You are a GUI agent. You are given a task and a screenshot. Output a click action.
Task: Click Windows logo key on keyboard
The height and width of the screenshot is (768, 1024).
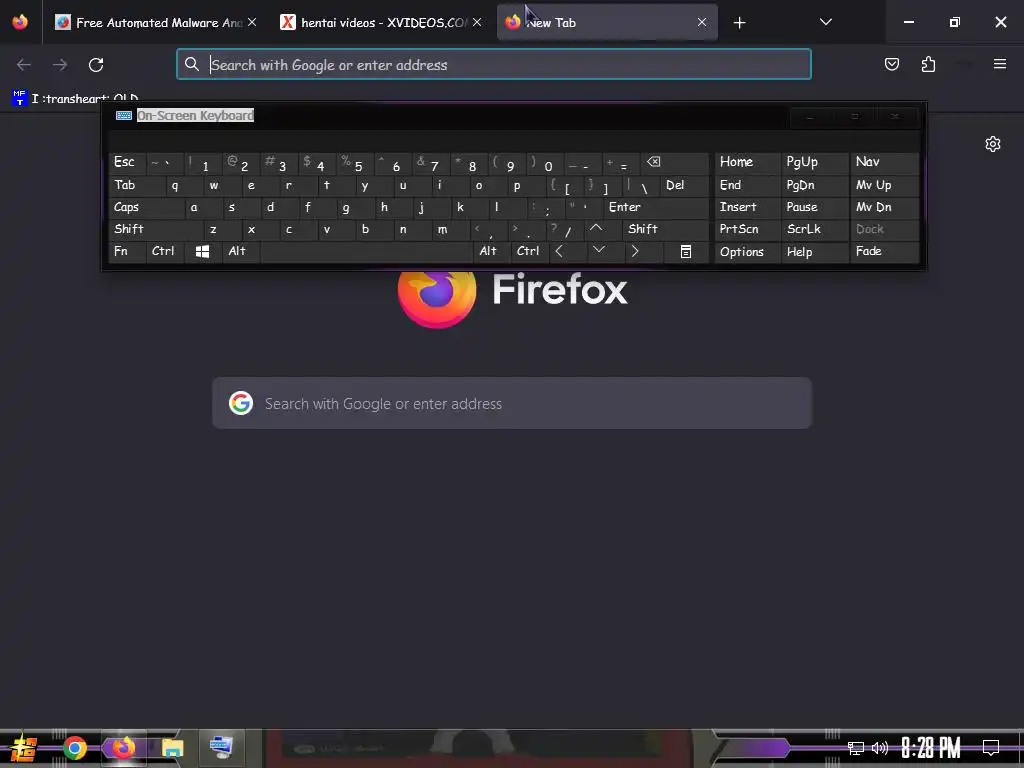point(202,251)
